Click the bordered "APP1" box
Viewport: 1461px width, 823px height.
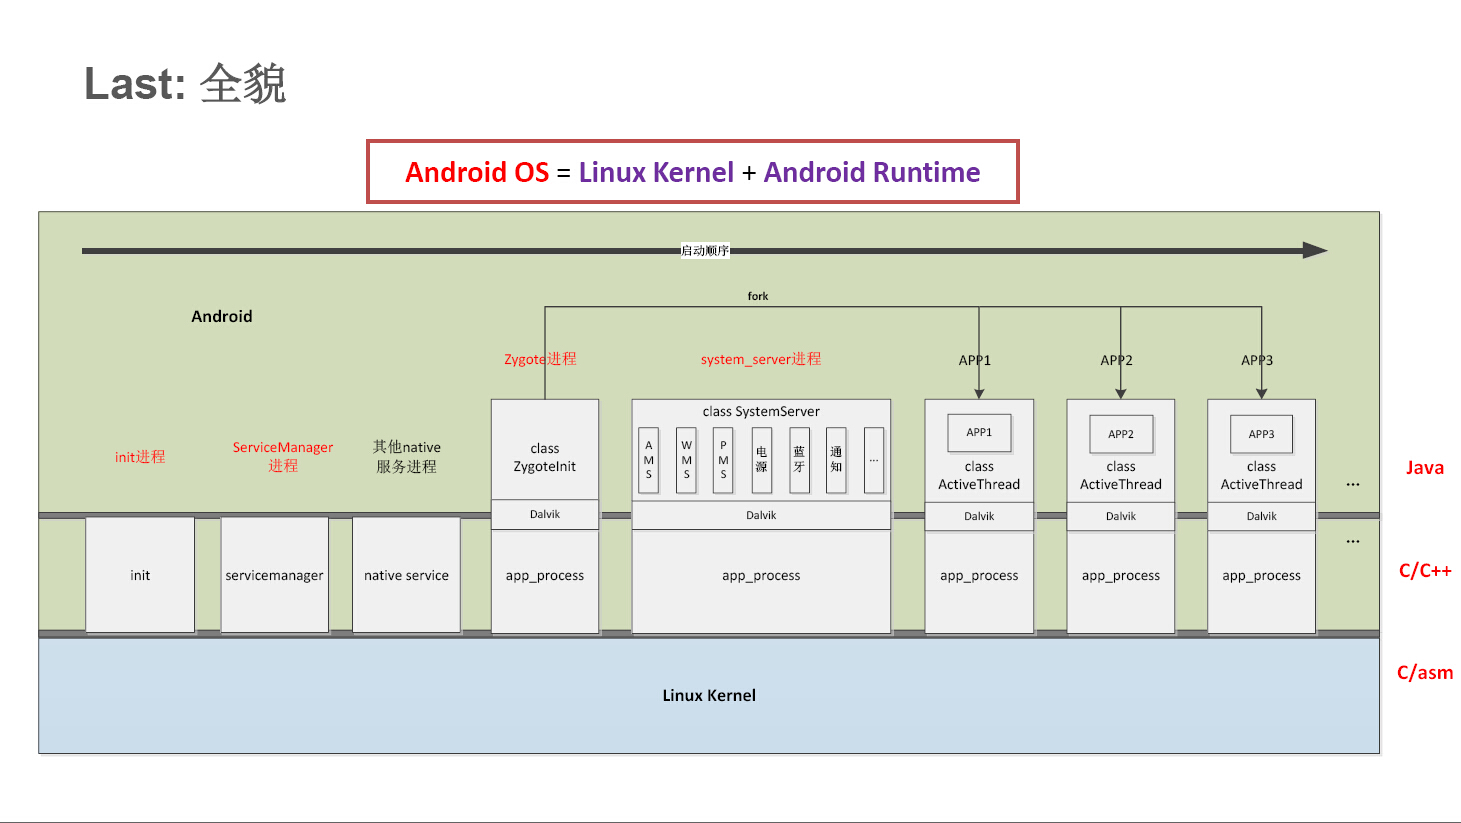tap(979, 433)
